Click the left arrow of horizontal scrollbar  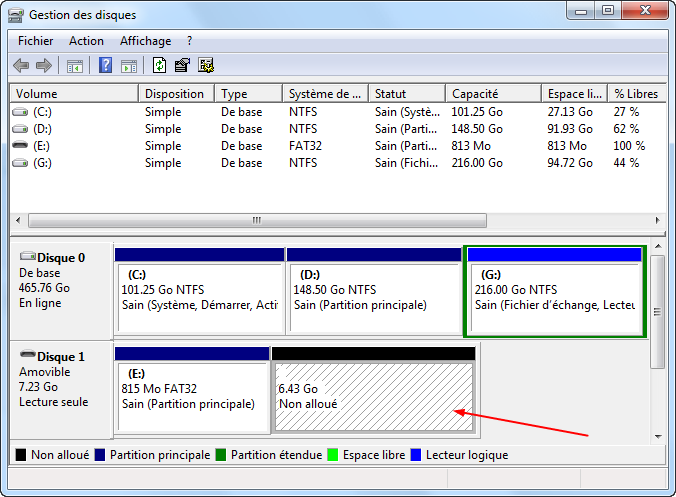point(18,220)
